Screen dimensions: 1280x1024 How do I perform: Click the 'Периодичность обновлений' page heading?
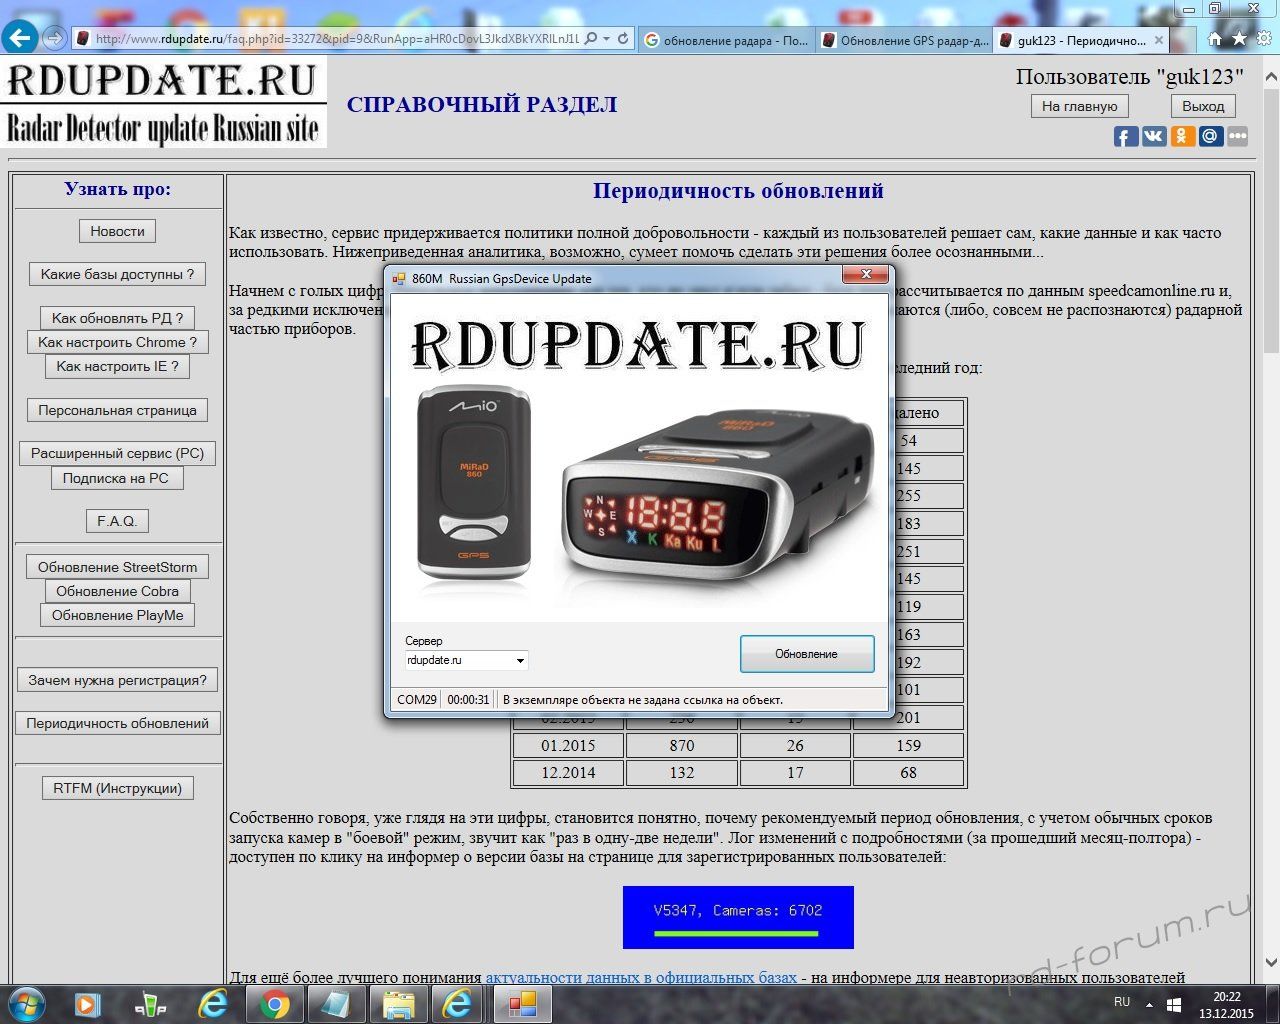pos(738,191)
